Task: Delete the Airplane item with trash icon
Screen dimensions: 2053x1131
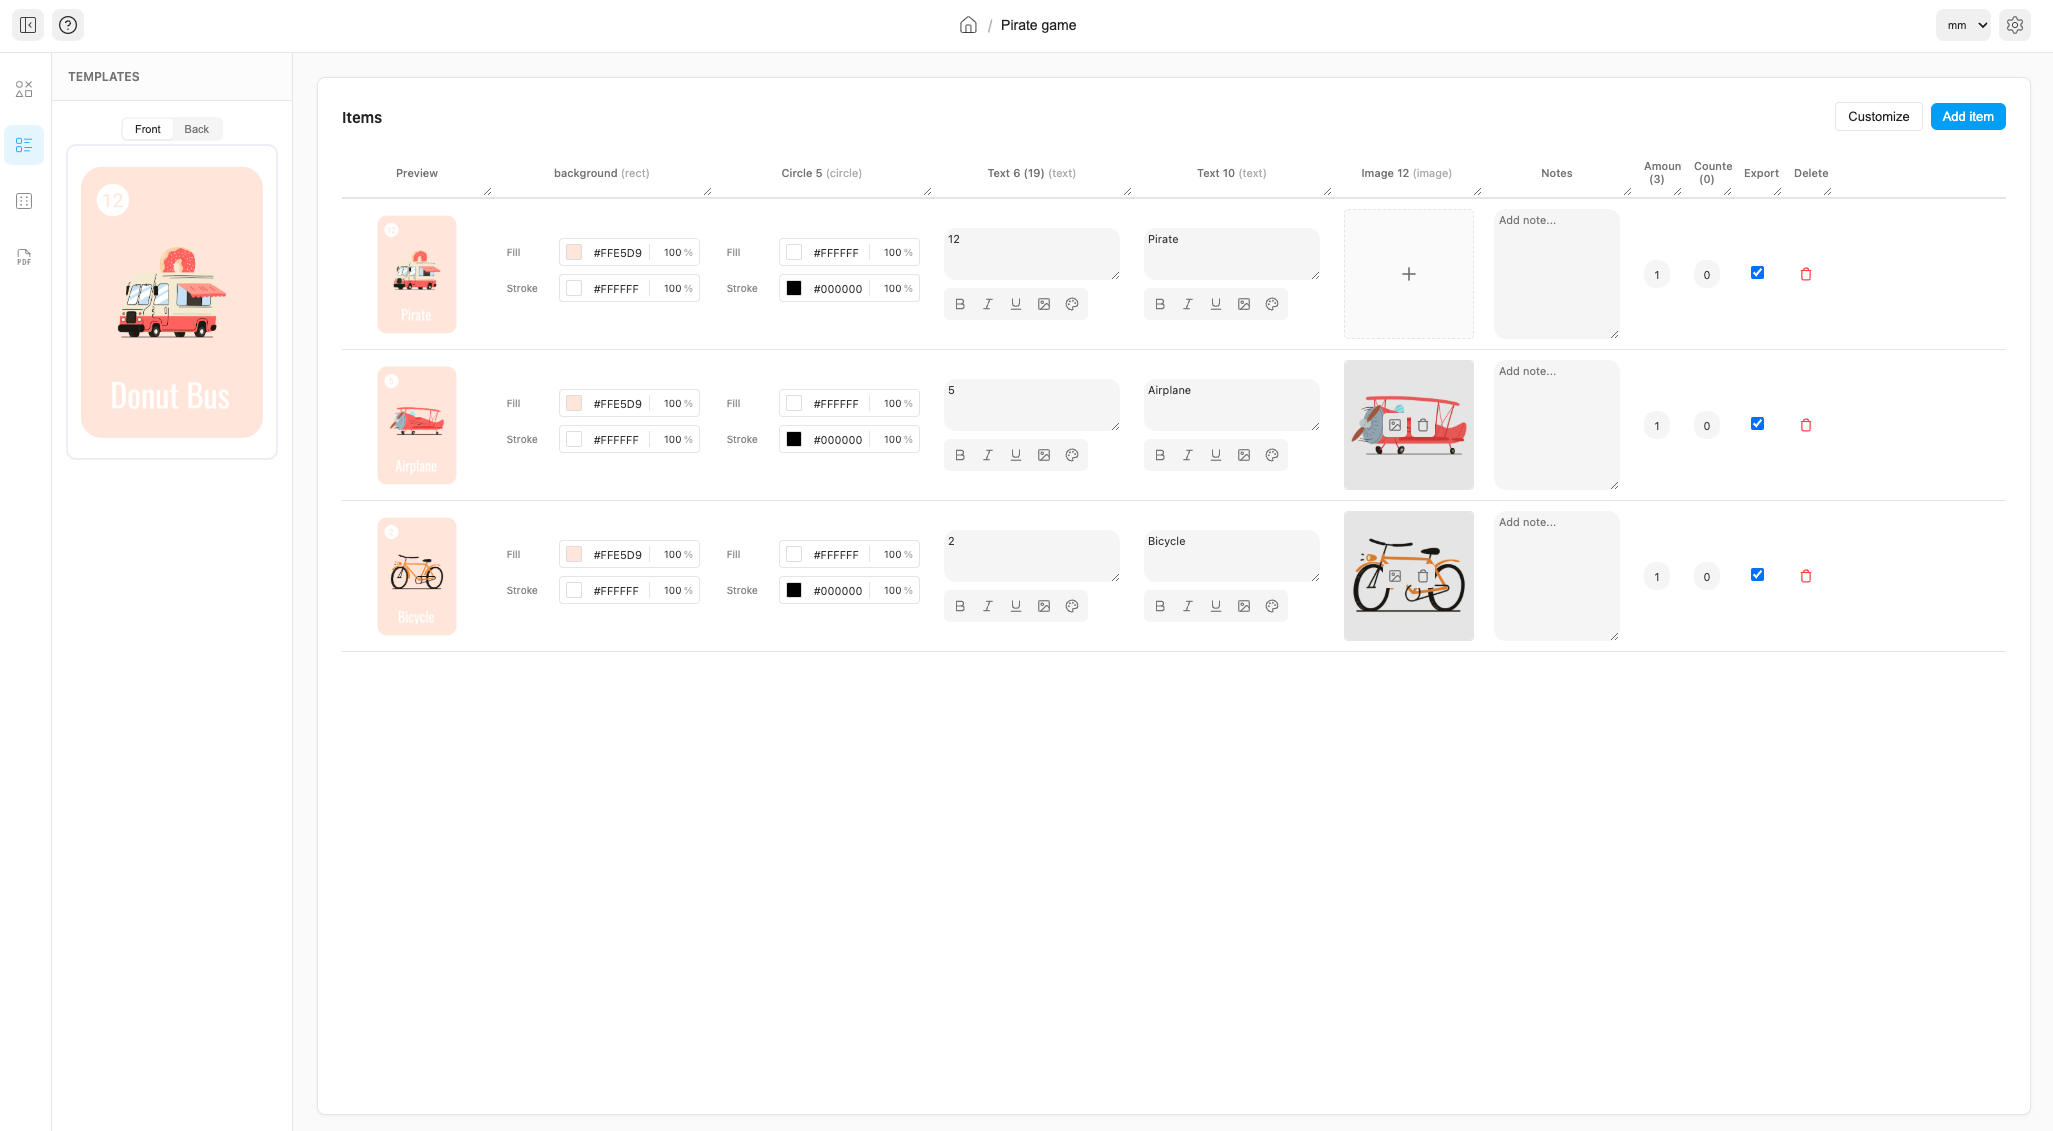Action: tap(1806, 425)
